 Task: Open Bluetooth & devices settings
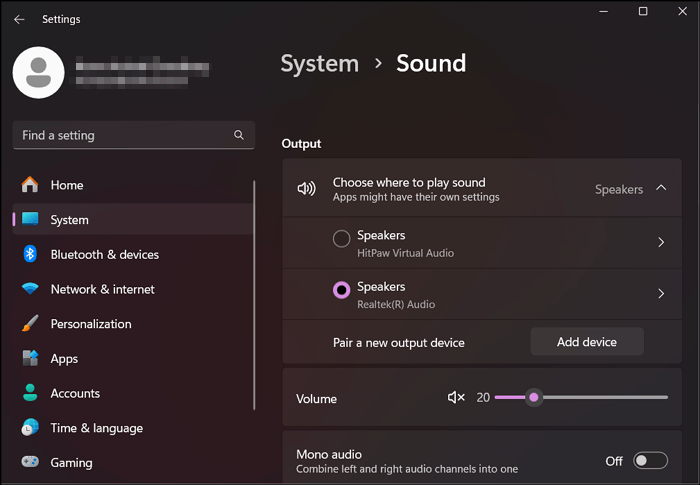[104, 255]
